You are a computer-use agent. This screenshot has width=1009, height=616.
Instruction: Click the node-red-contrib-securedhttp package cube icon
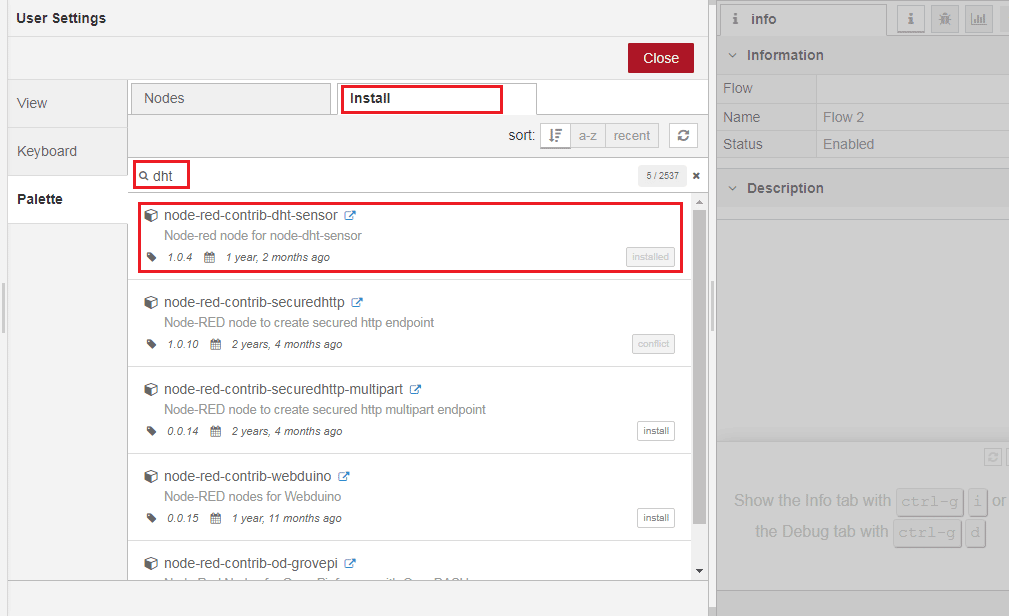pos(151,303)
